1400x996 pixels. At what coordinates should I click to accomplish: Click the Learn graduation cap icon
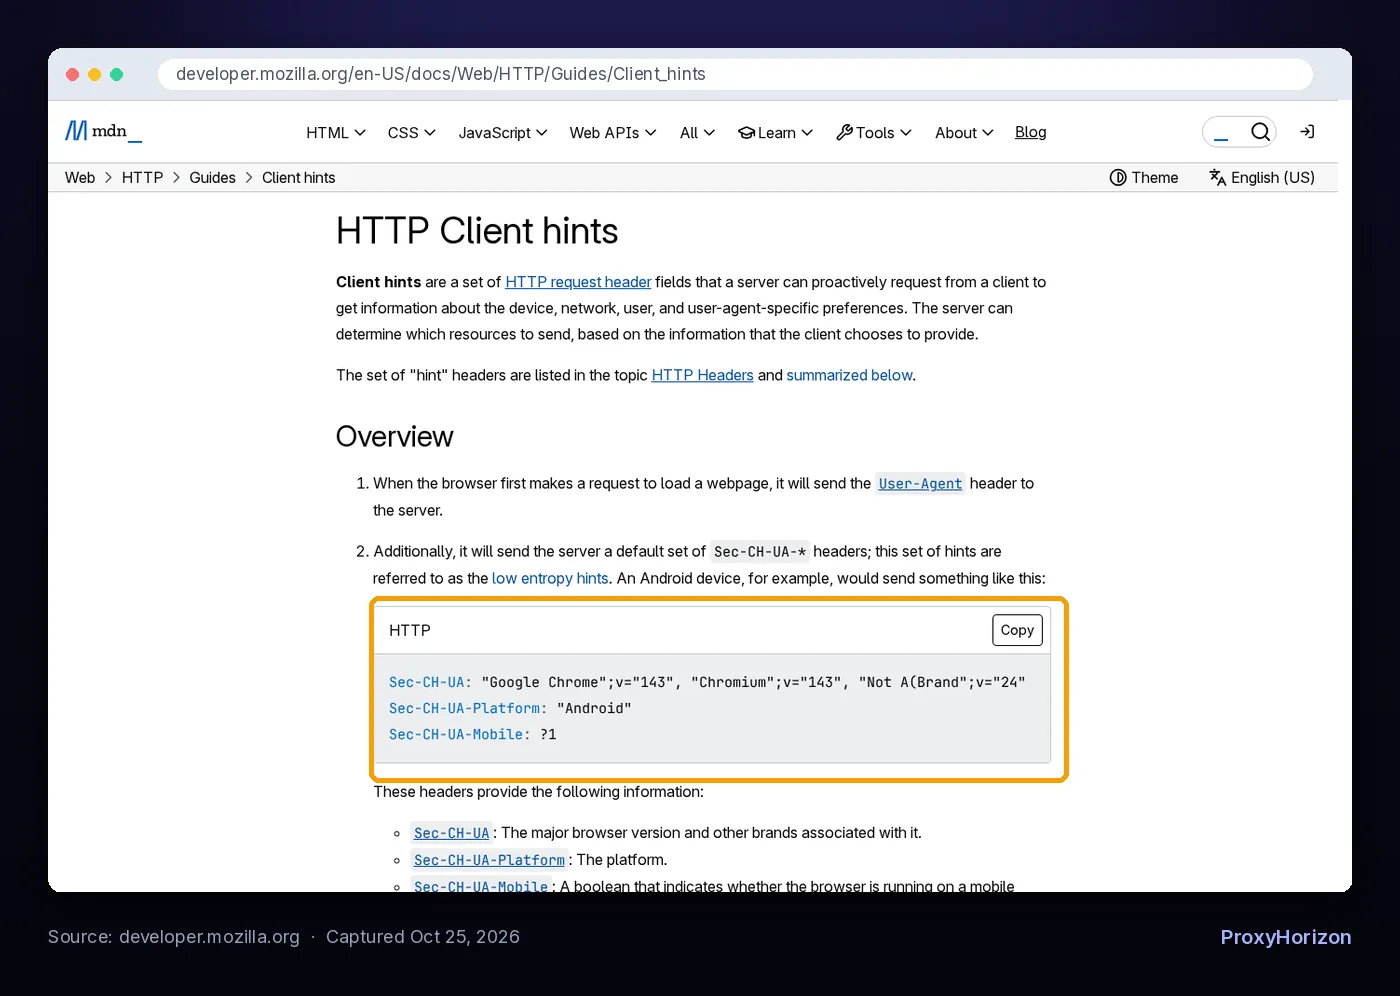coord(746,133)
